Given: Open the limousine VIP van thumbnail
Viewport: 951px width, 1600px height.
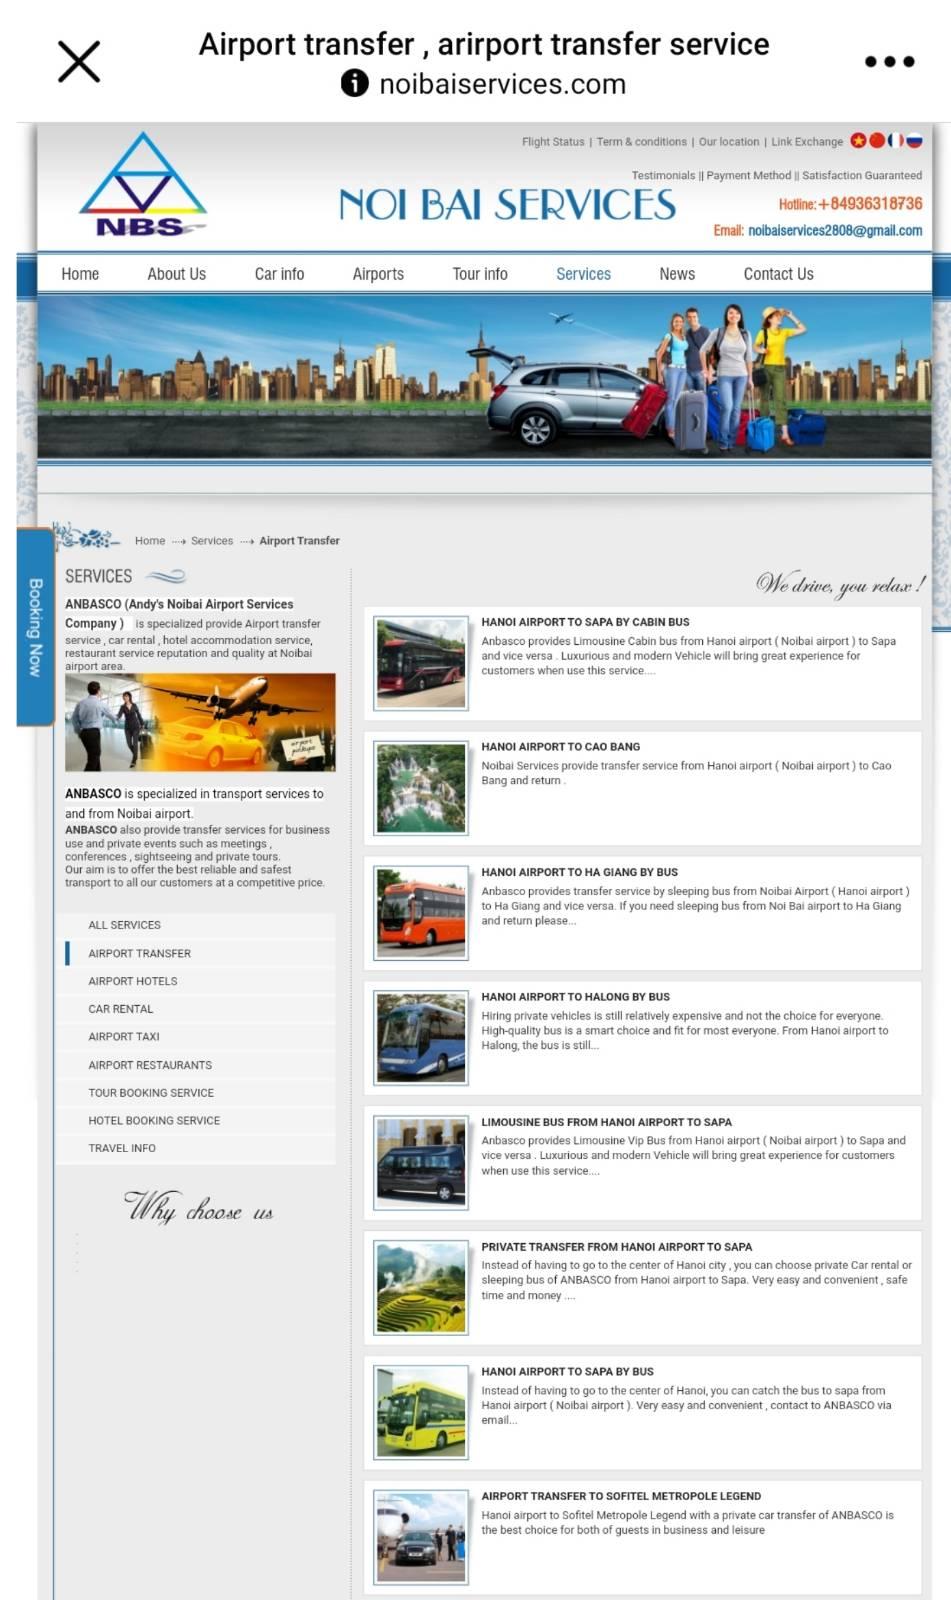Looking at the screenshot, I should pyautogui.click(x=421, y=1163).
